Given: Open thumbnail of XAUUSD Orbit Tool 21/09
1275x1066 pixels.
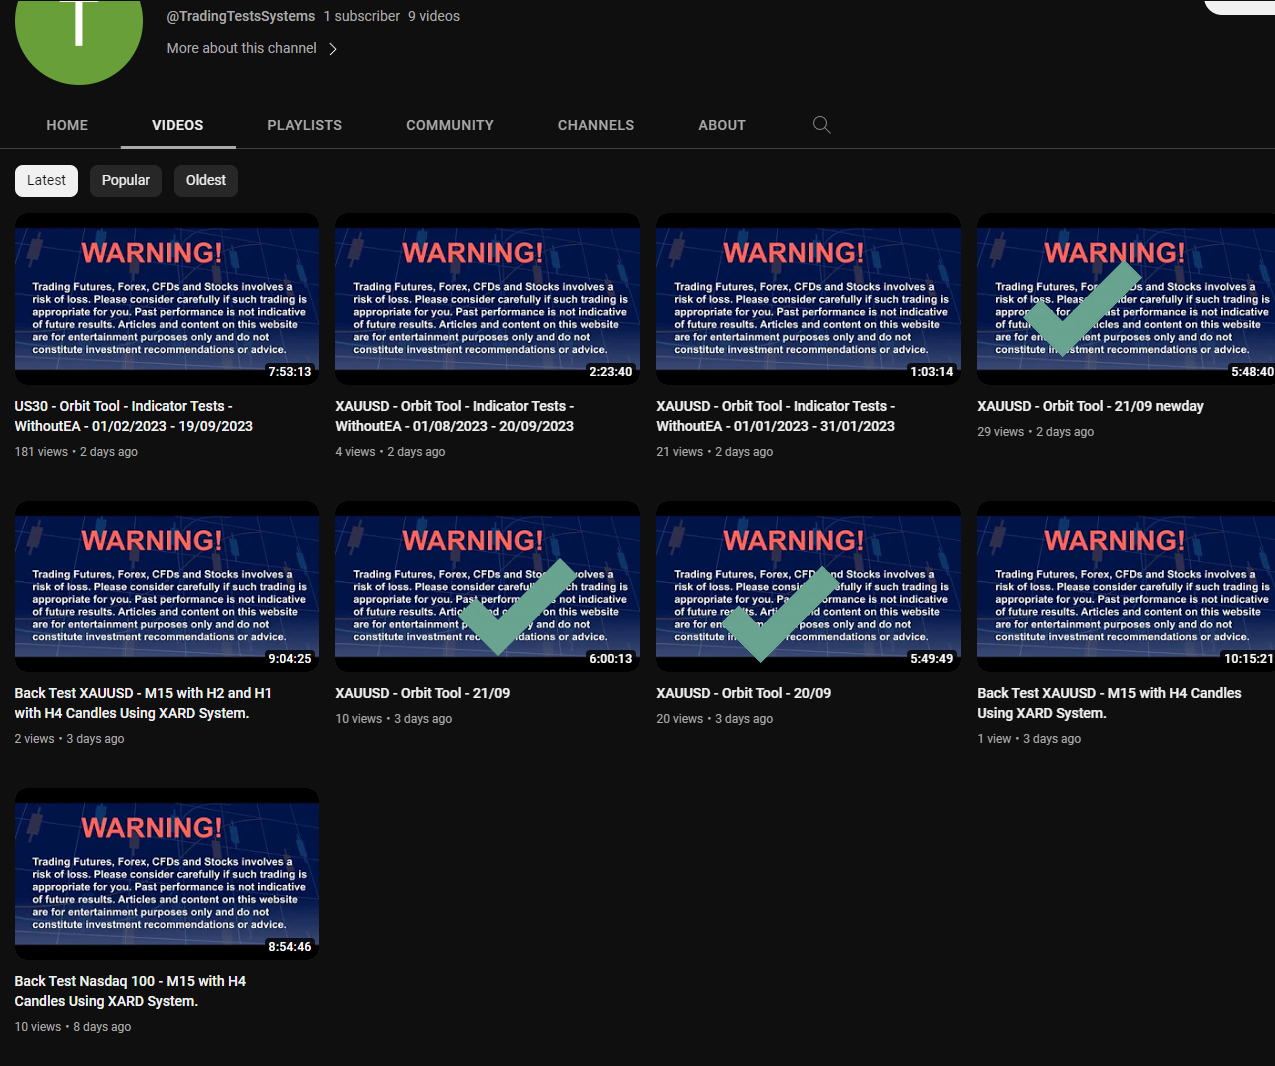Looking at the screenshot, I should click(x=488, y=586).
